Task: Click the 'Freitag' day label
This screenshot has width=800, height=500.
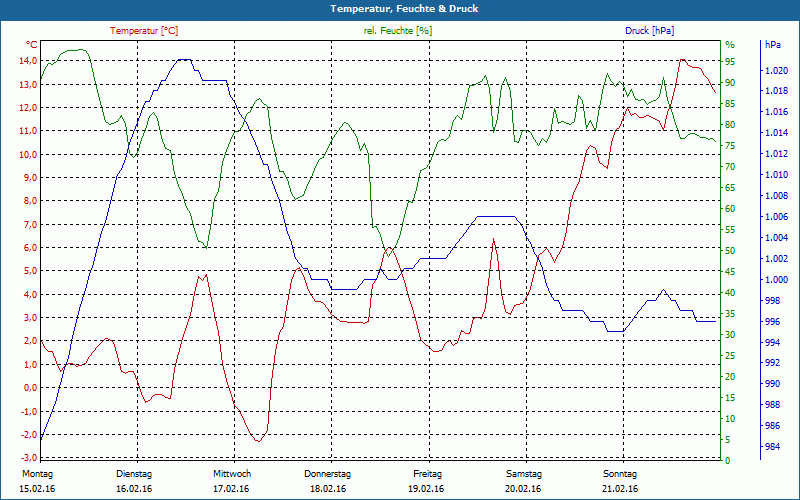Action: (428, 474)
